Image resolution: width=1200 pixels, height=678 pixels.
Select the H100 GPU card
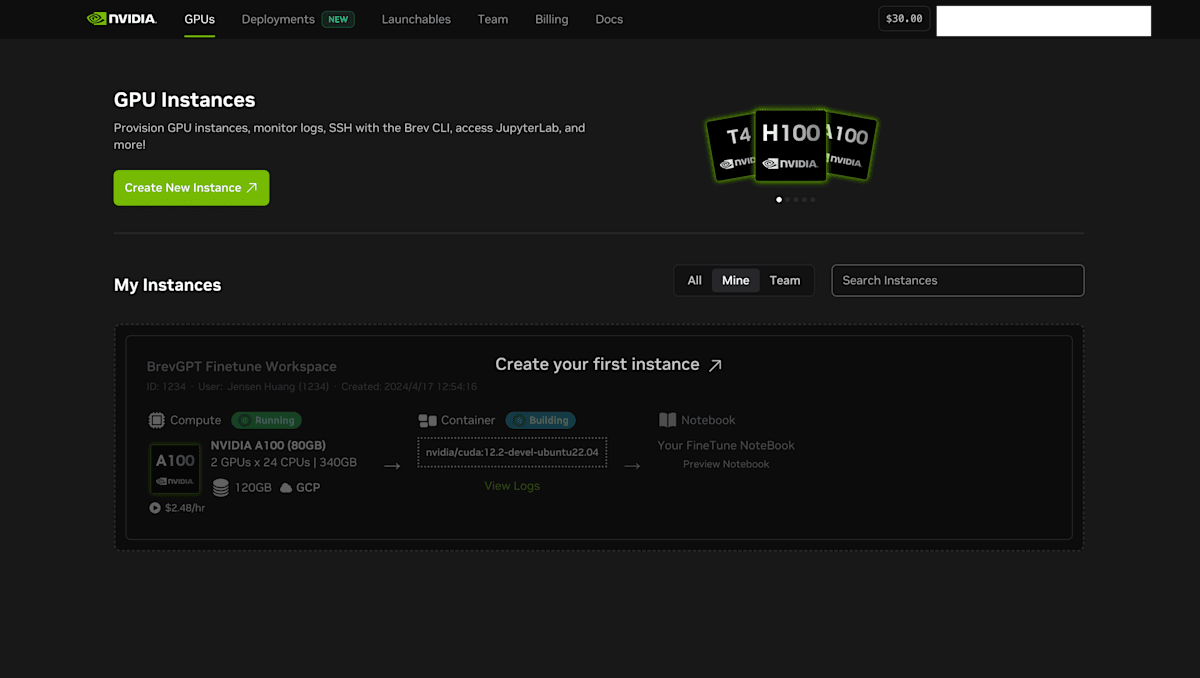click(790, 145)
